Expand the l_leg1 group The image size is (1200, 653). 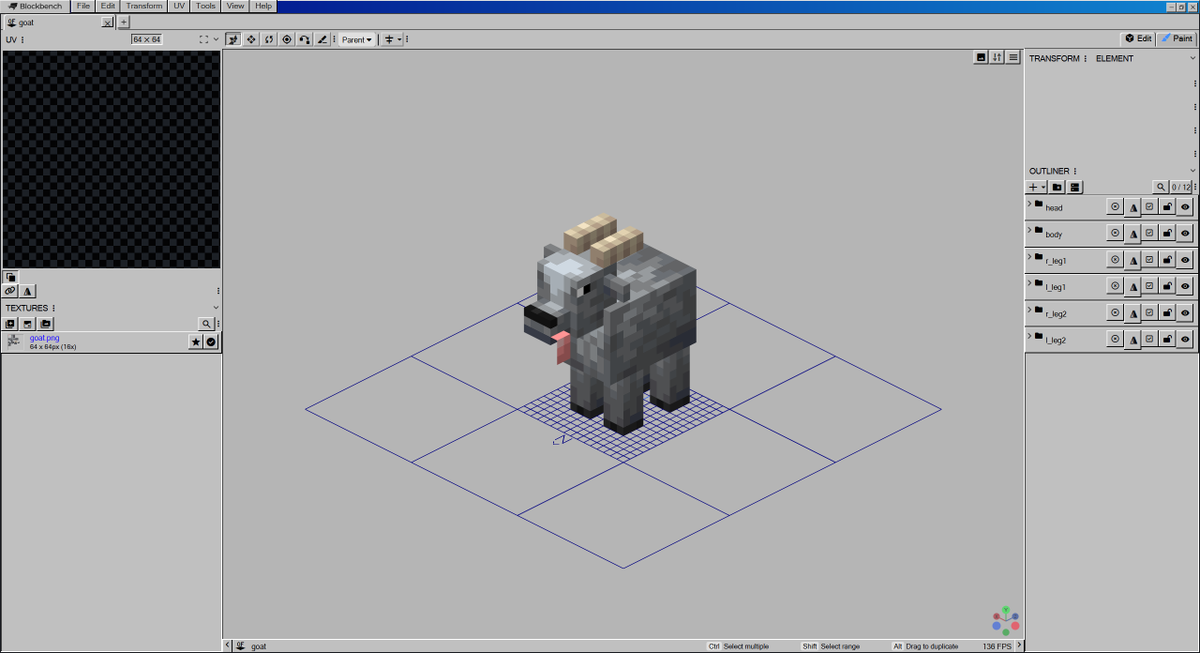point(1029,283)
